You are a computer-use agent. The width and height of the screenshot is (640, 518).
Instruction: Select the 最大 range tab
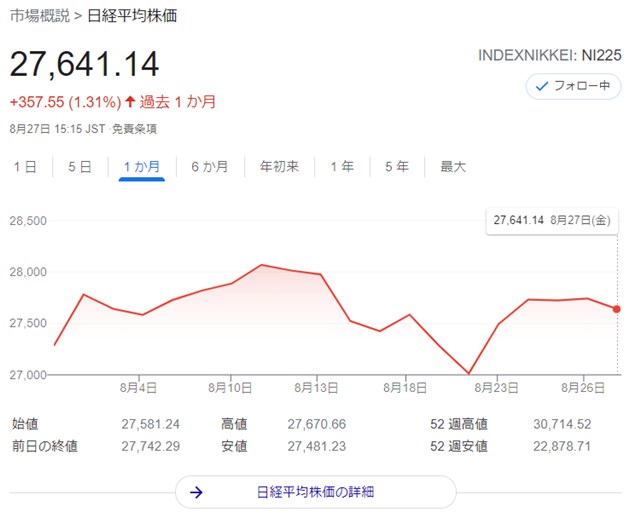point(453,167)
